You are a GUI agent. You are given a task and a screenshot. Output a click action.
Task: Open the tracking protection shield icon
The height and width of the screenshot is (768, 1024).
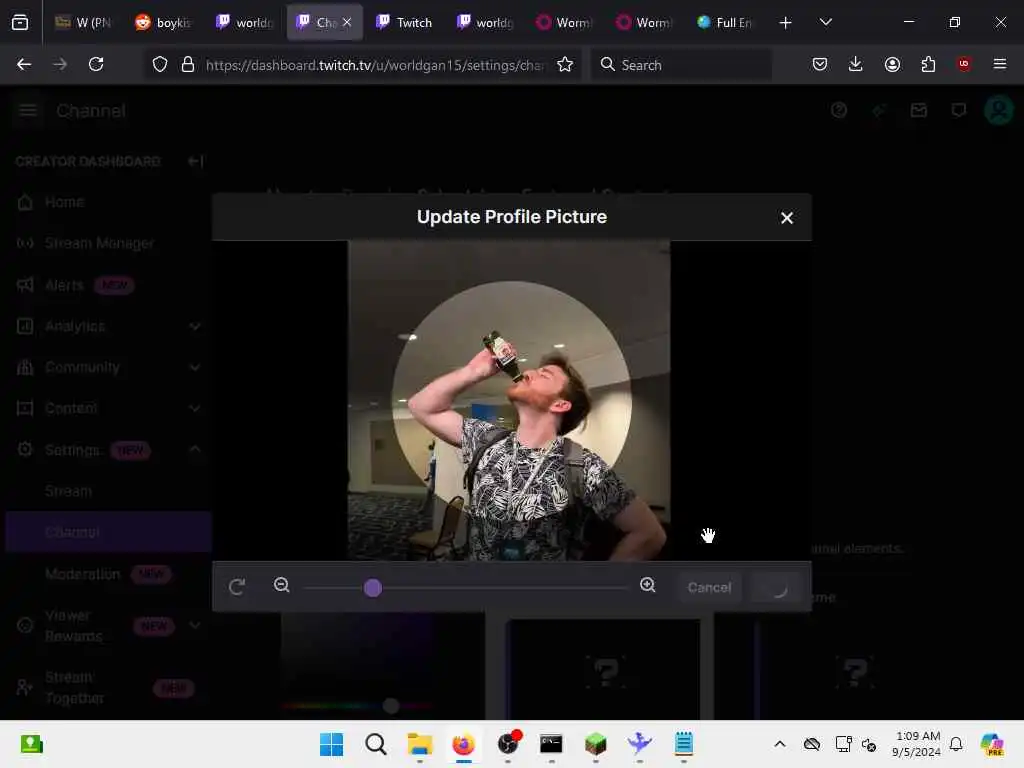click(x=160, y=64)
